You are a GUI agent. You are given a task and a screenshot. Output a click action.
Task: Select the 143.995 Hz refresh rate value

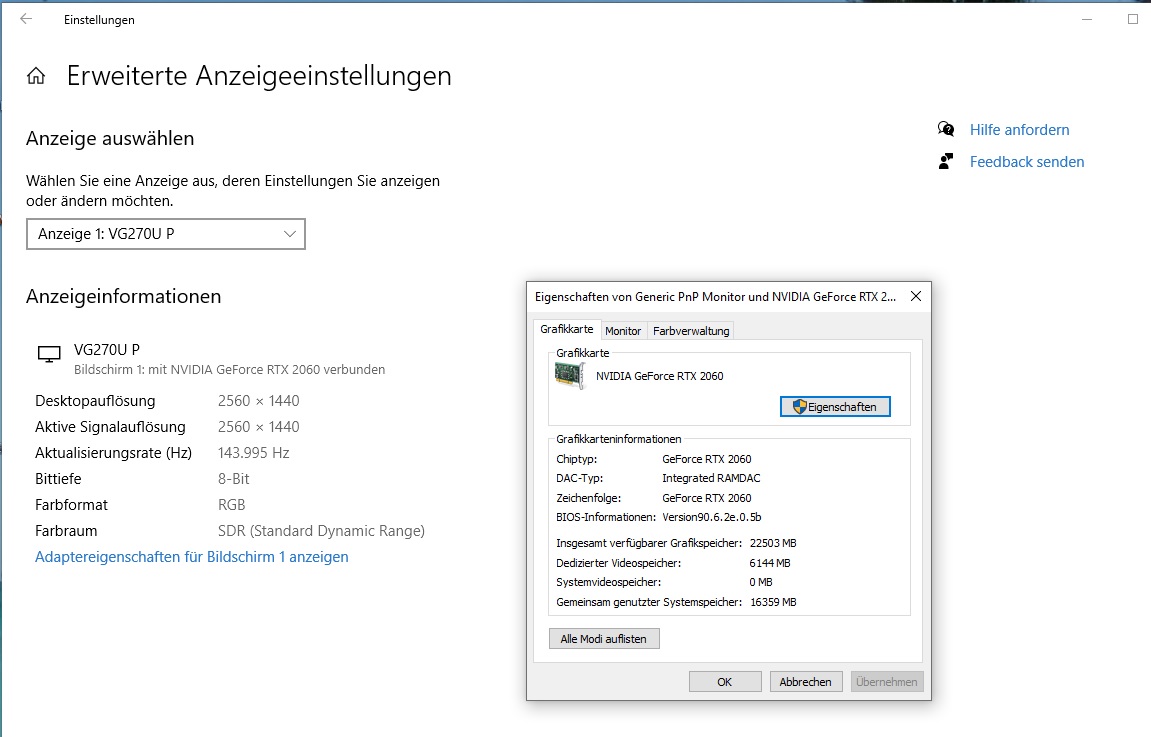point(253,453)
